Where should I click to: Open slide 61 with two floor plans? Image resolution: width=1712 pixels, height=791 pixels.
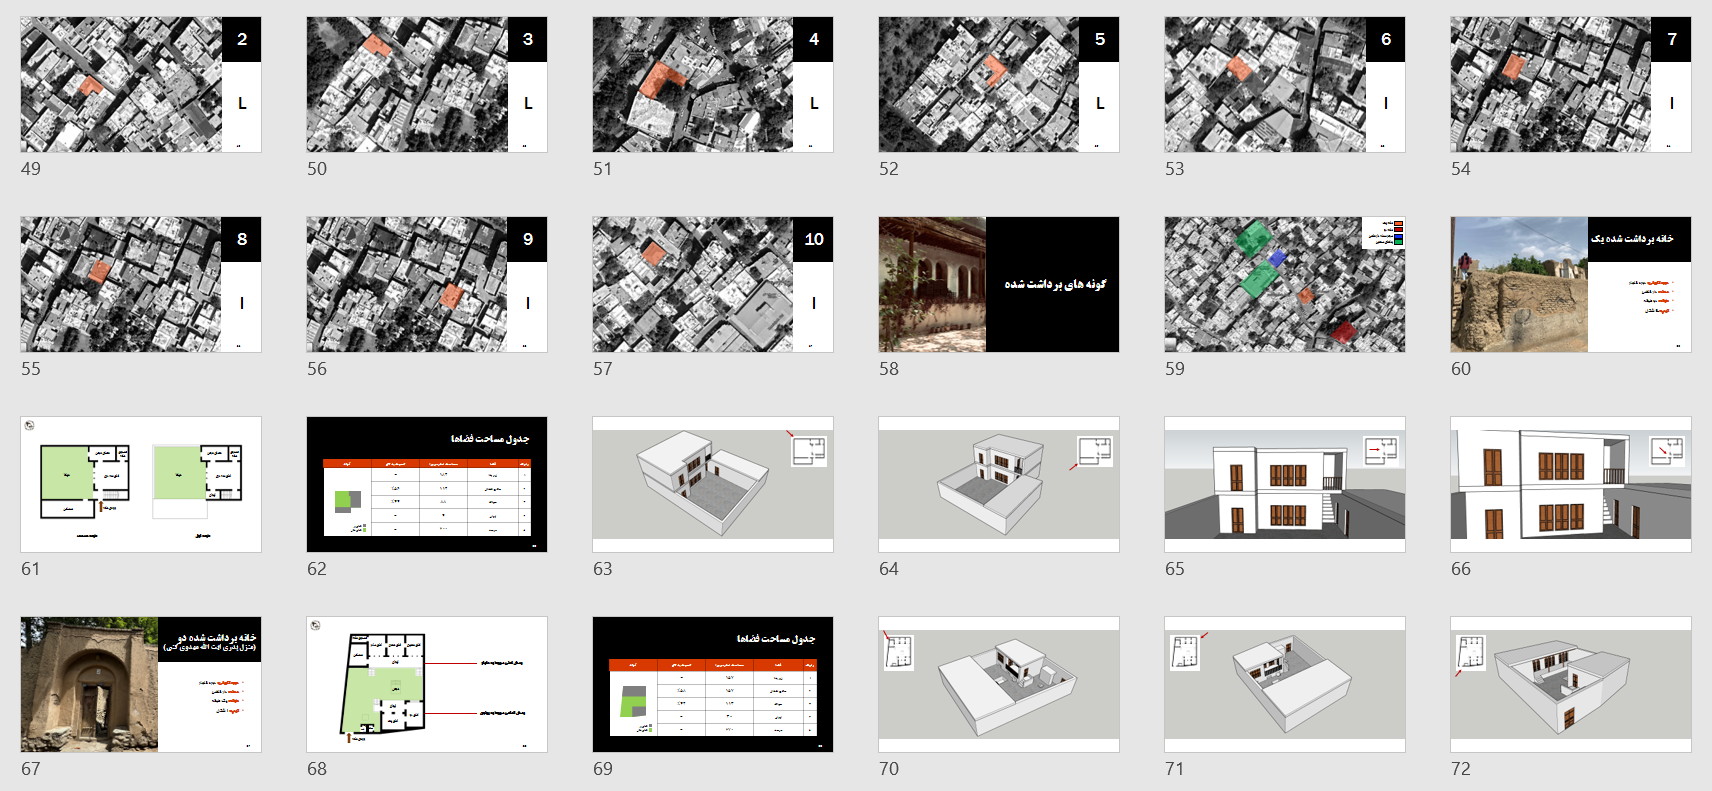coord(140,484)
